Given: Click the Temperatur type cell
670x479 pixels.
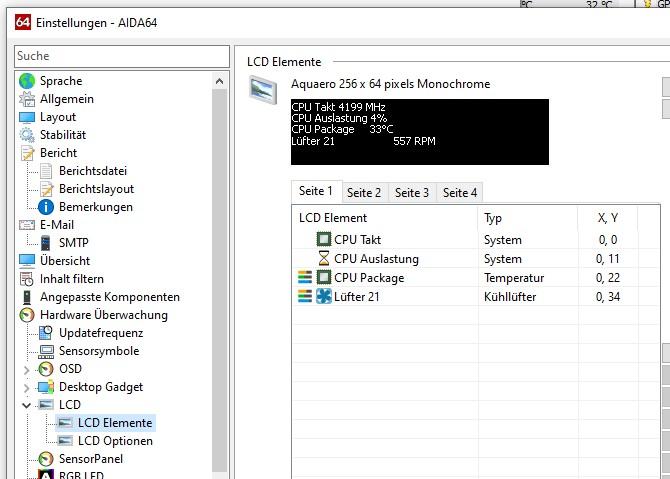Looking at the screenshot, I should pos(514,278).
